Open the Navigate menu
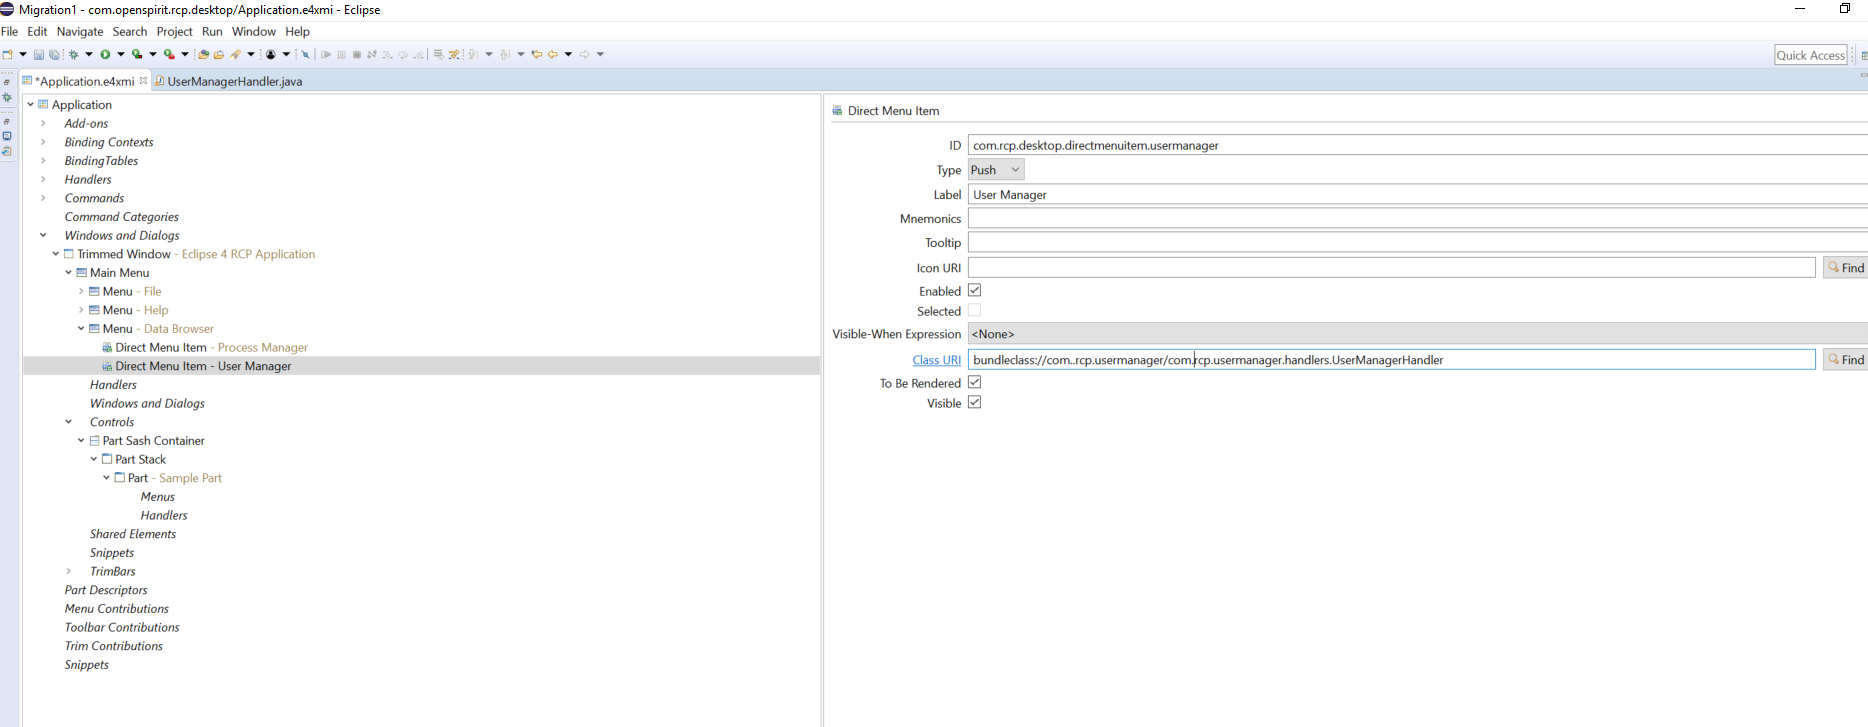Viewport: 1868px width, 727px height. point(80,31)
